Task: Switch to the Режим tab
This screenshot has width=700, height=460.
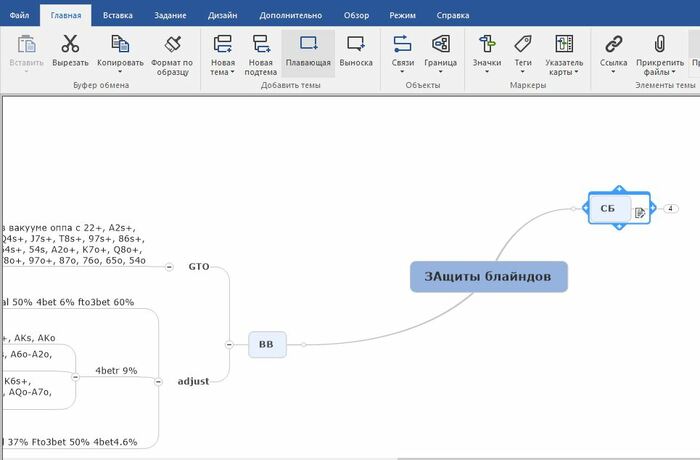Action: [402, 15]
